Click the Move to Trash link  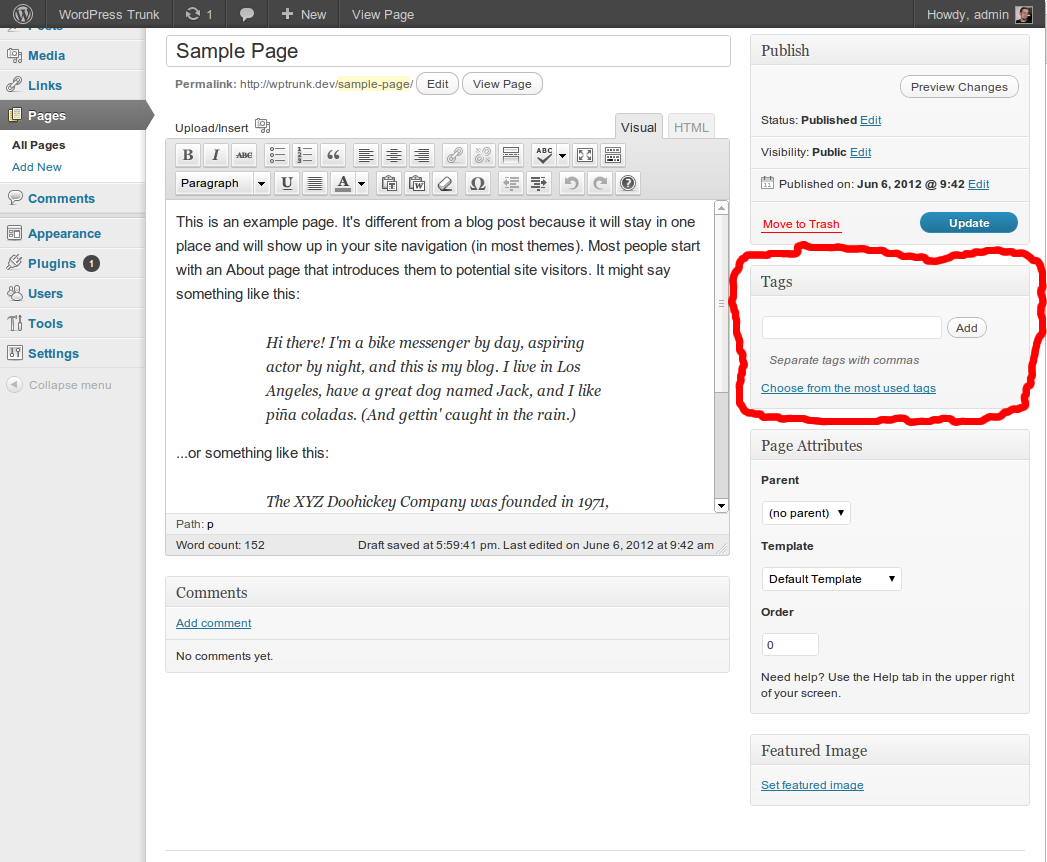click(801, 224)
